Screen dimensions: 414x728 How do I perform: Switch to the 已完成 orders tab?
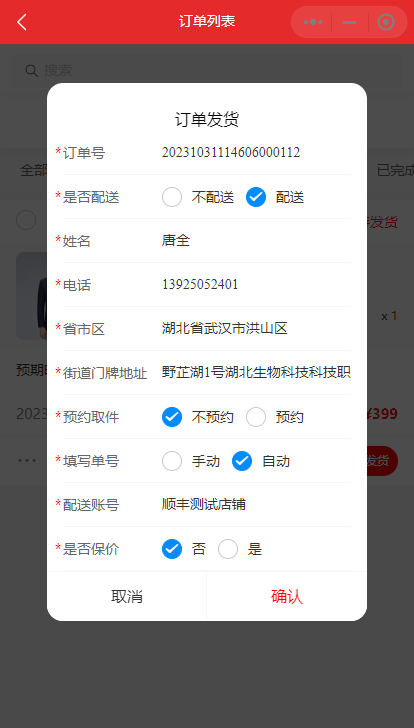point(395,170)
